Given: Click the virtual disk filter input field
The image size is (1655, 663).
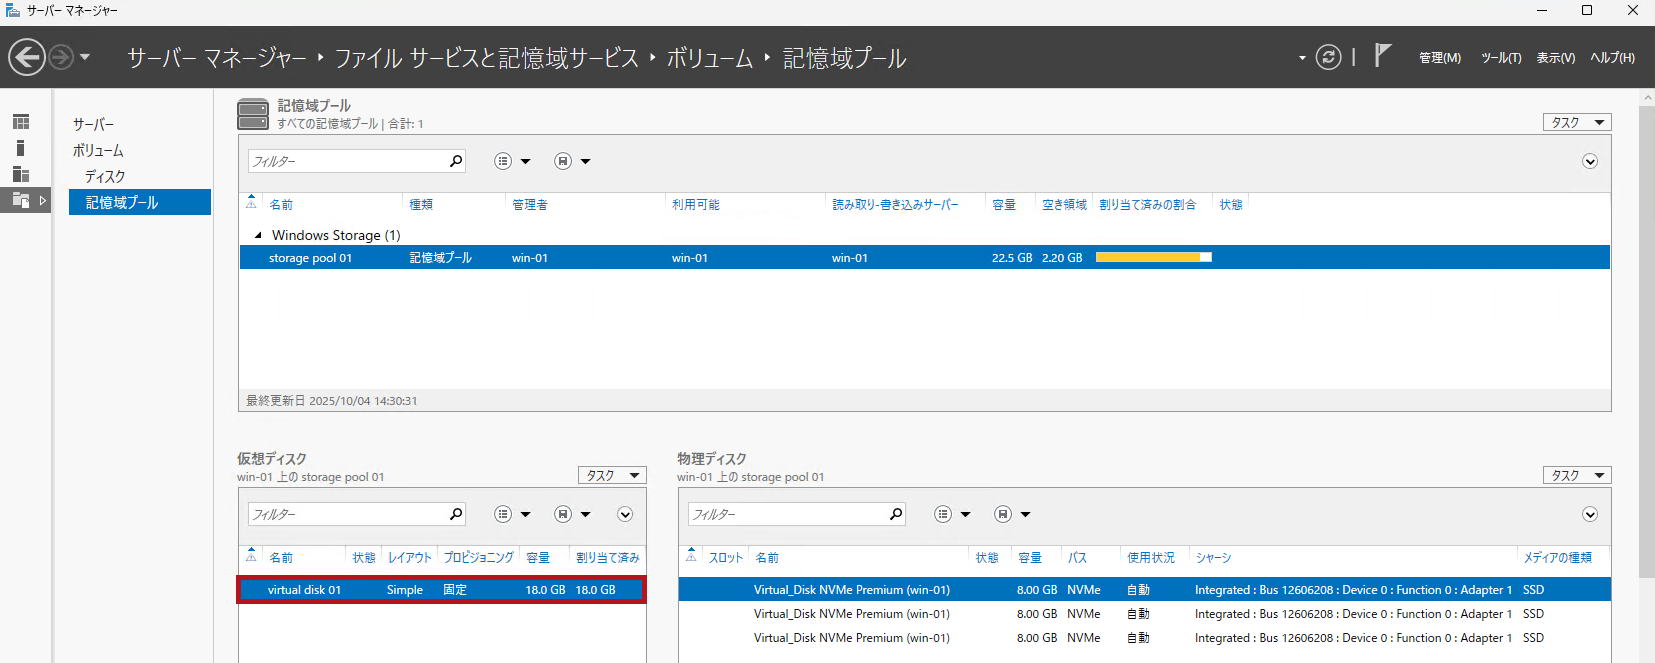Looking at the screenshot, I should point(347,514).
